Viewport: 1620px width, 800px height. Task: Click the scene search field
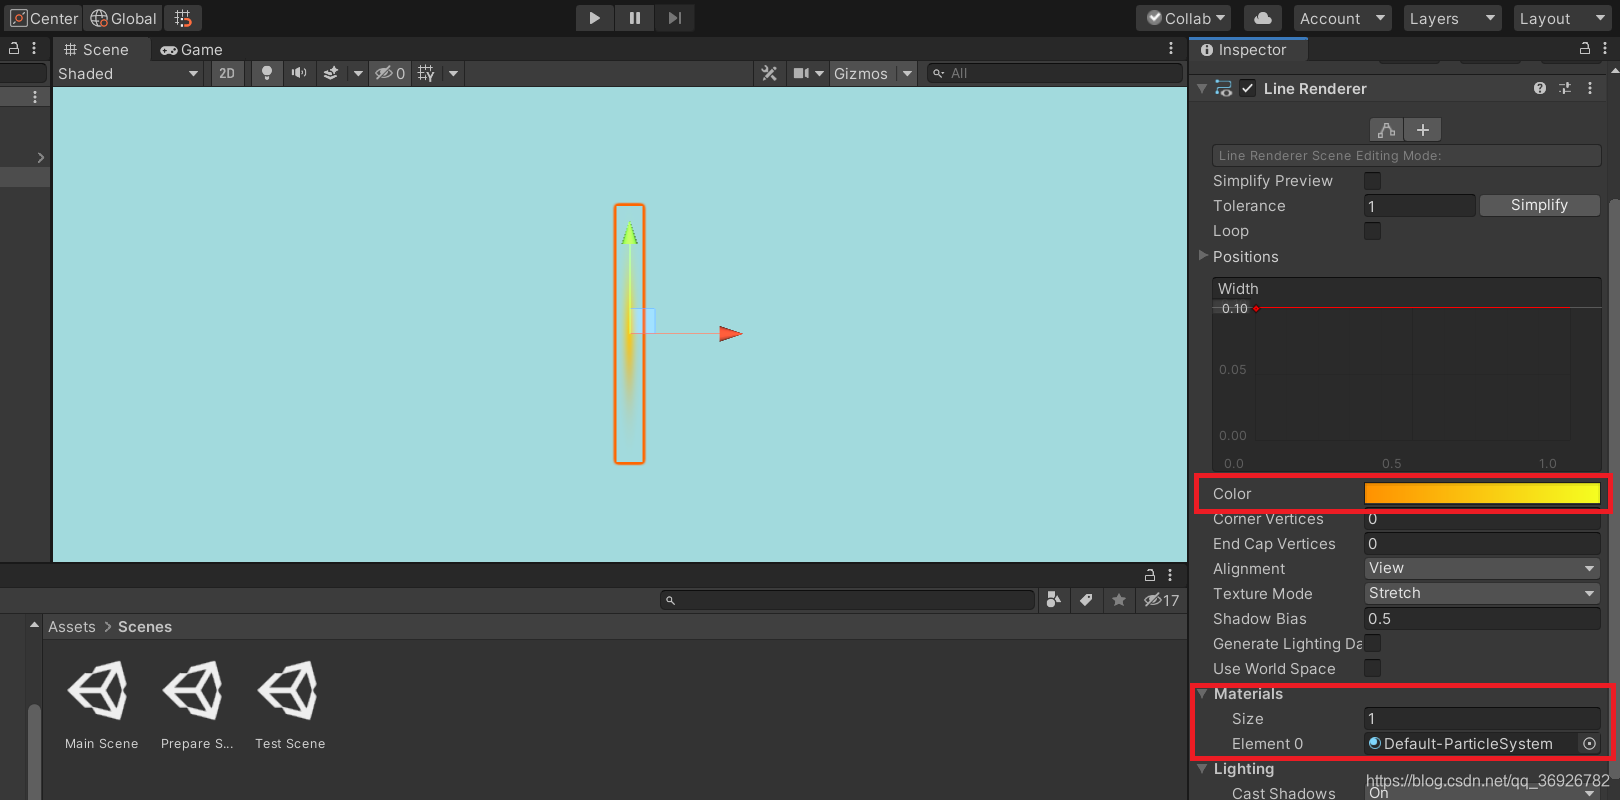point(1055,73)
